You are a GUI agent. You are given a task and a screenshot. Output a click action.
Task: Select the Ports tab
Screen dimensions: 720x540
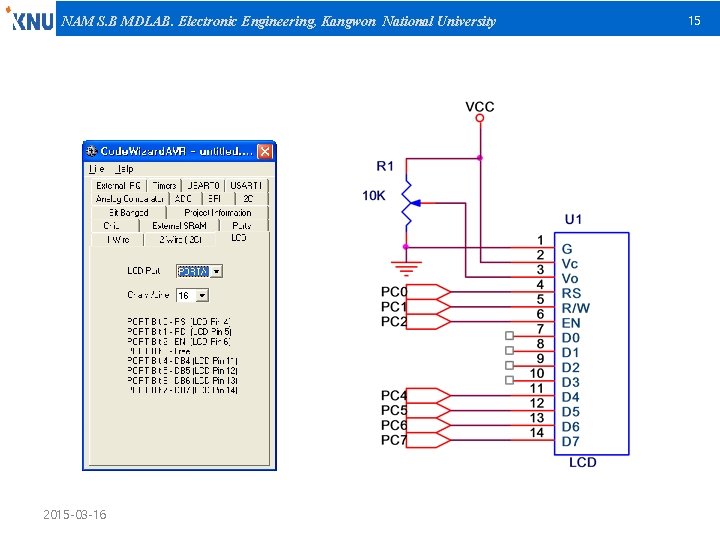pyautogui.click(x=243, y=226)
